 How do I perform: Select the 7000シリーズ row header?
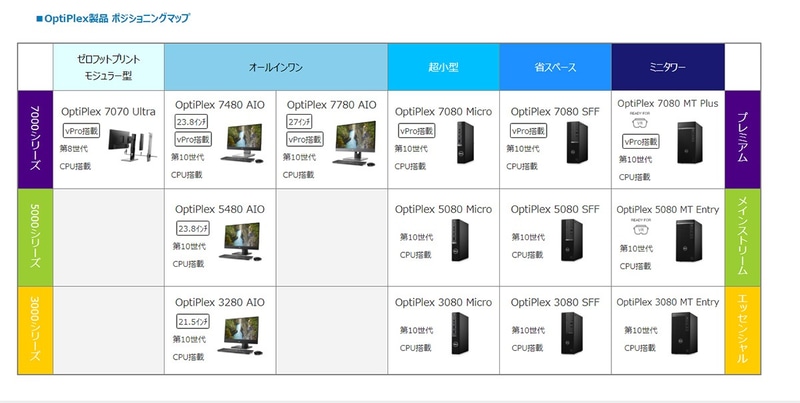[x=35, y=139]
